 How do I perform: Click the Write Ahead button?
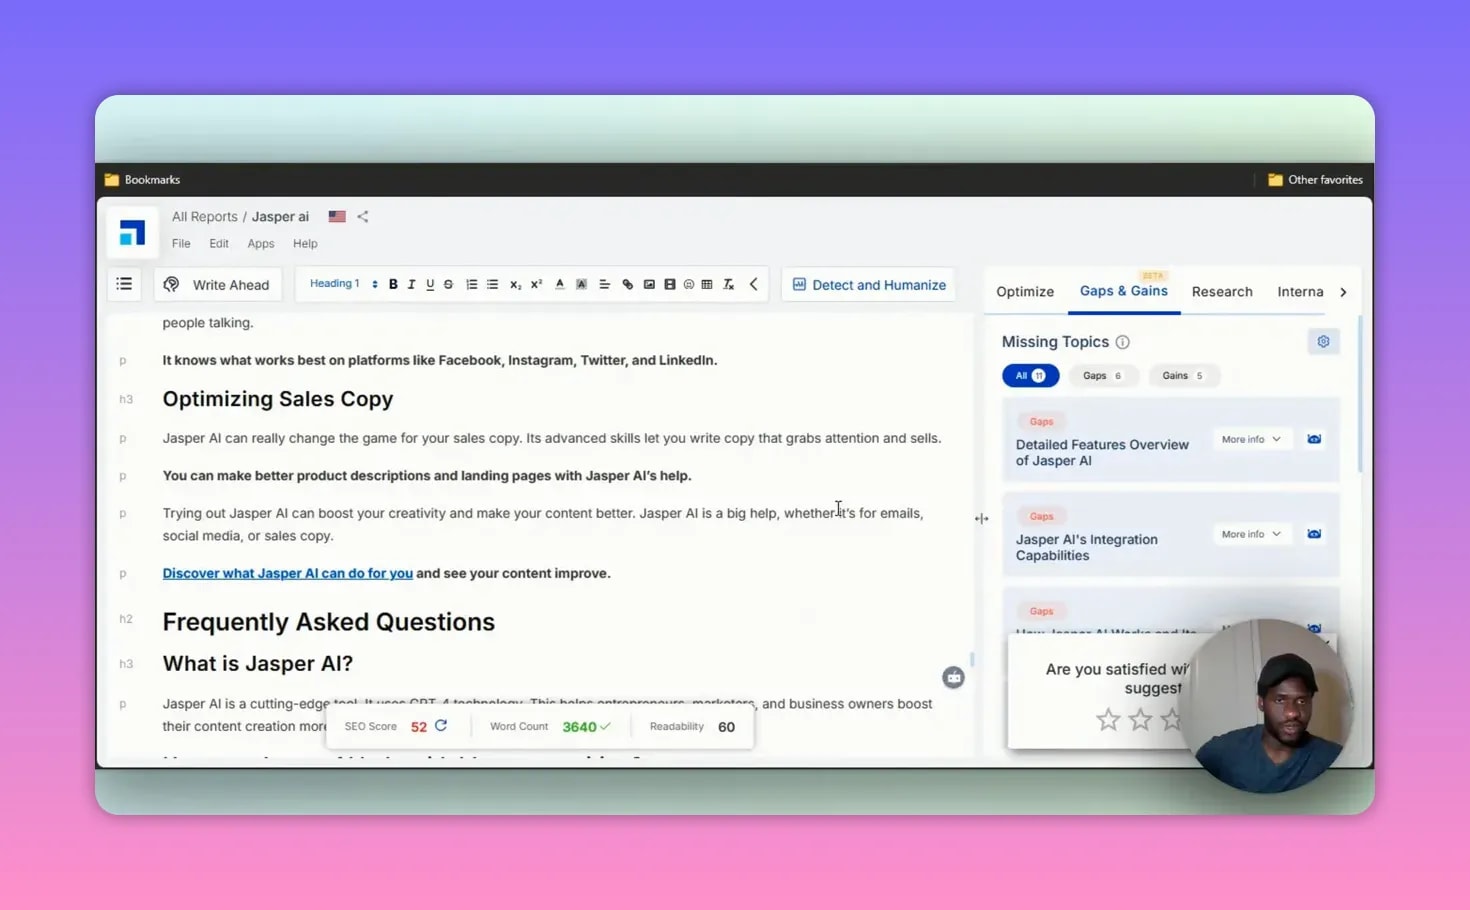pyautogui.click(x=217, y=285)
